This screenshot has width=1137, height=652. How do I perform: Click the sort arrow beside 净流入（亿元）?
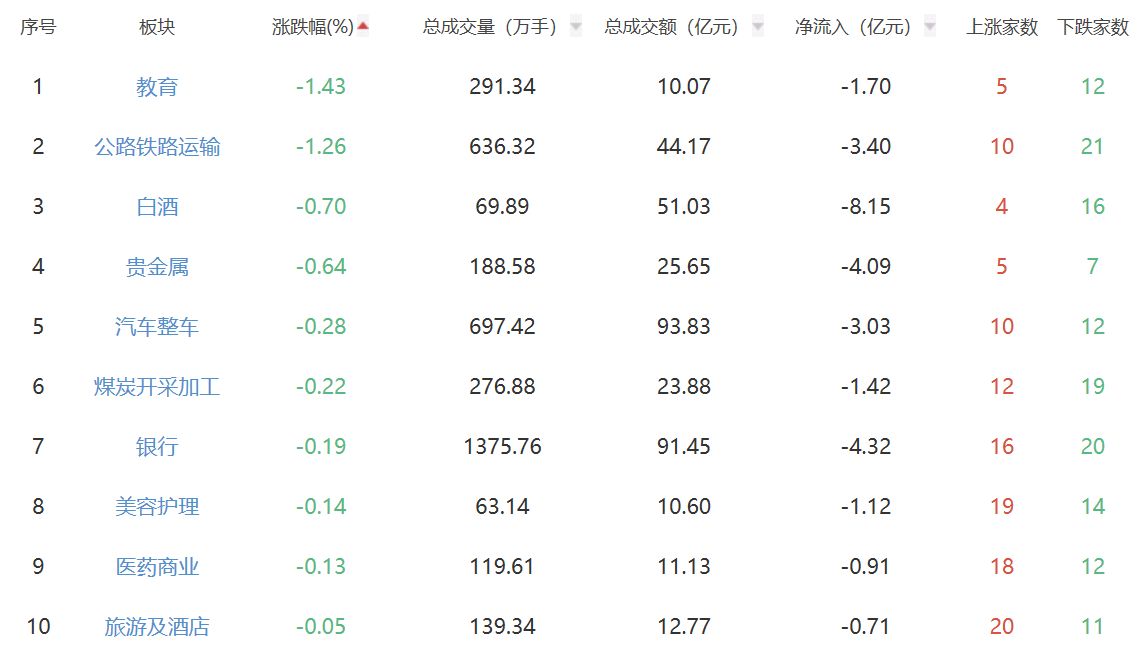click(930, 27)
